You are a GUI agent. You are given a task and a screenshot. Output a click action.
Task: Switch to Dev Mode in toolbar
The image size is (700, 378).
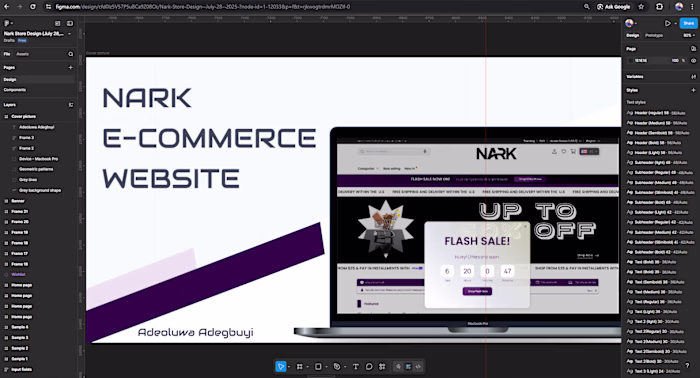click(418, 366)
